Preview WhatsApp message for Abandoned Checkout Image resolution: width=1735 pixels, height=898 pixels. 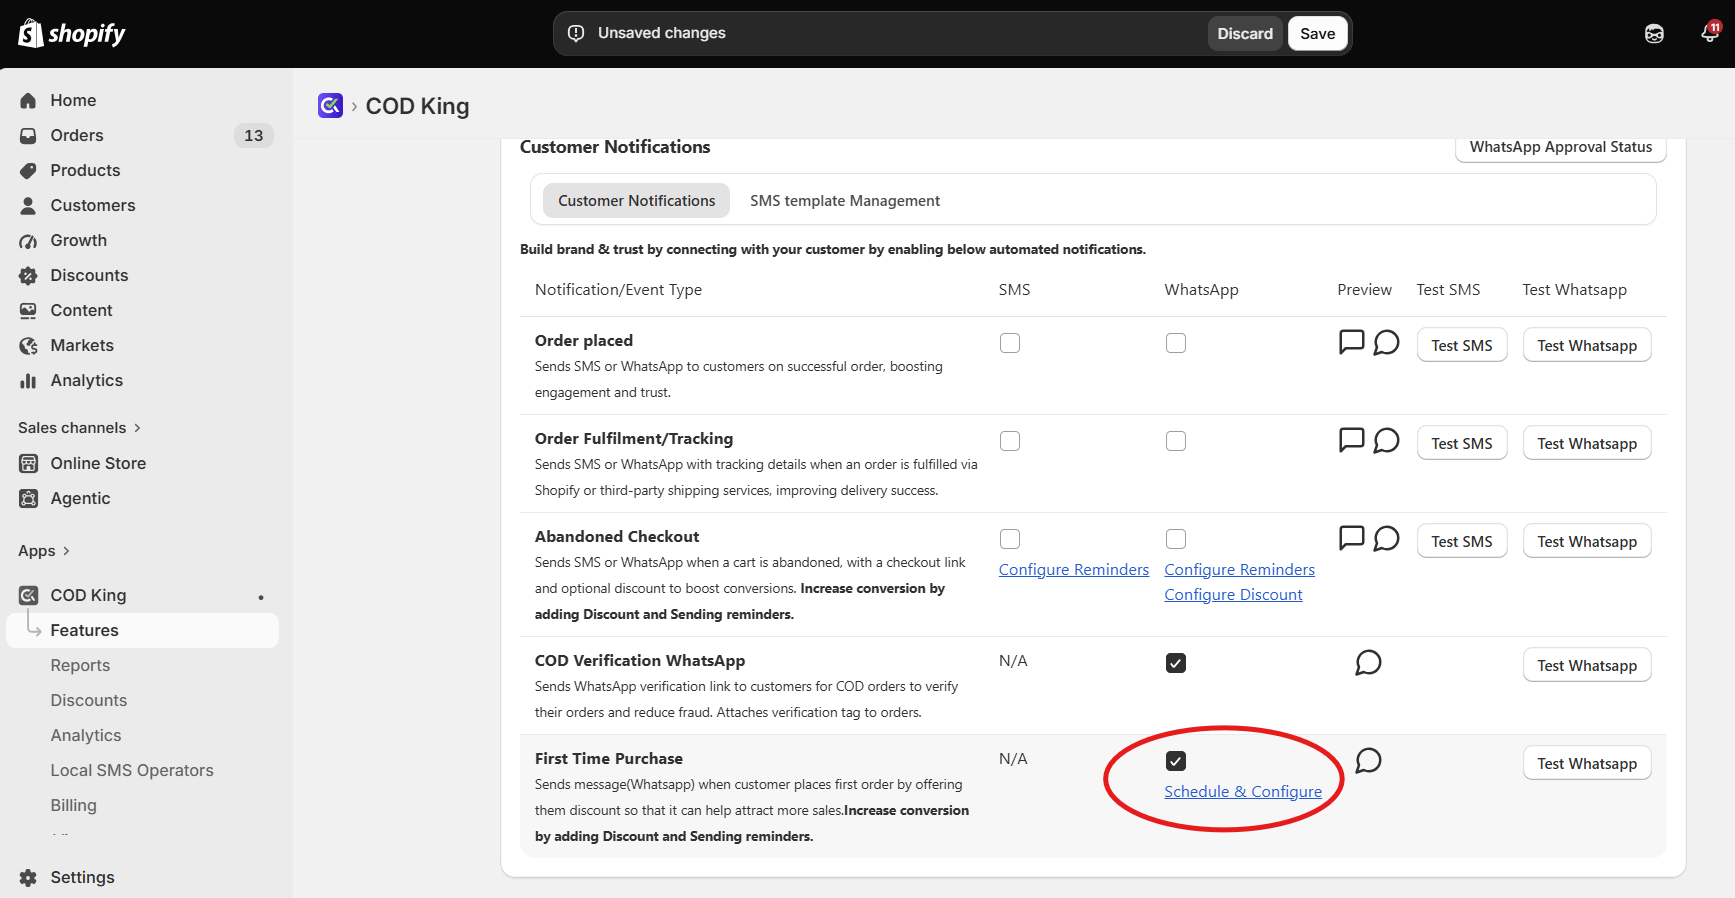pos(1386,538)
